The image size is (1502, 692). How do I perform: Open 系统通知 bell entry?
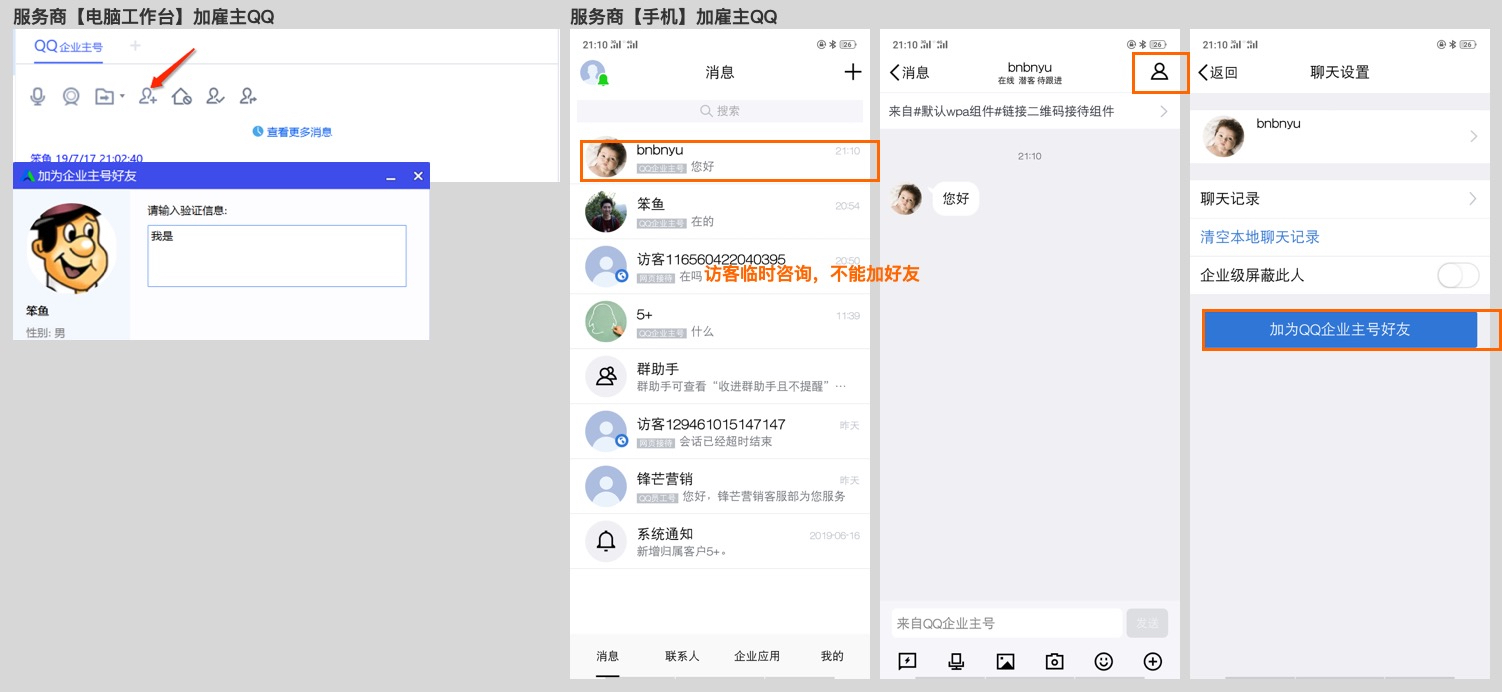point(720,542)
